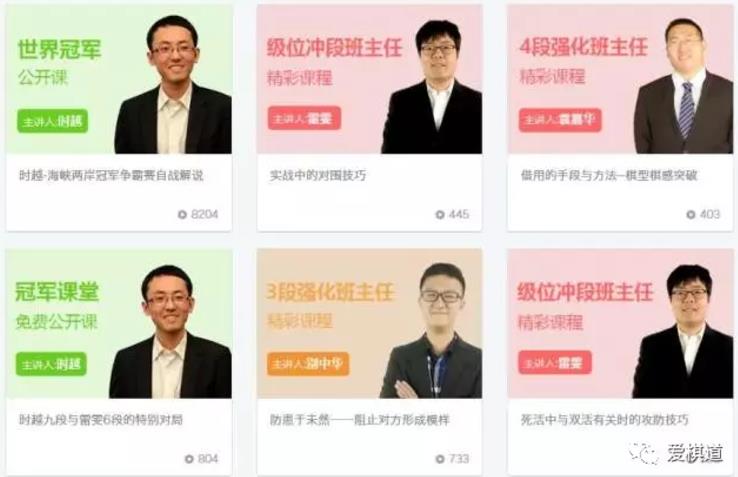This screenshot has height=477, width=738.
Task: Click the WeChat logo watermark icon
Action: (644, 453)
